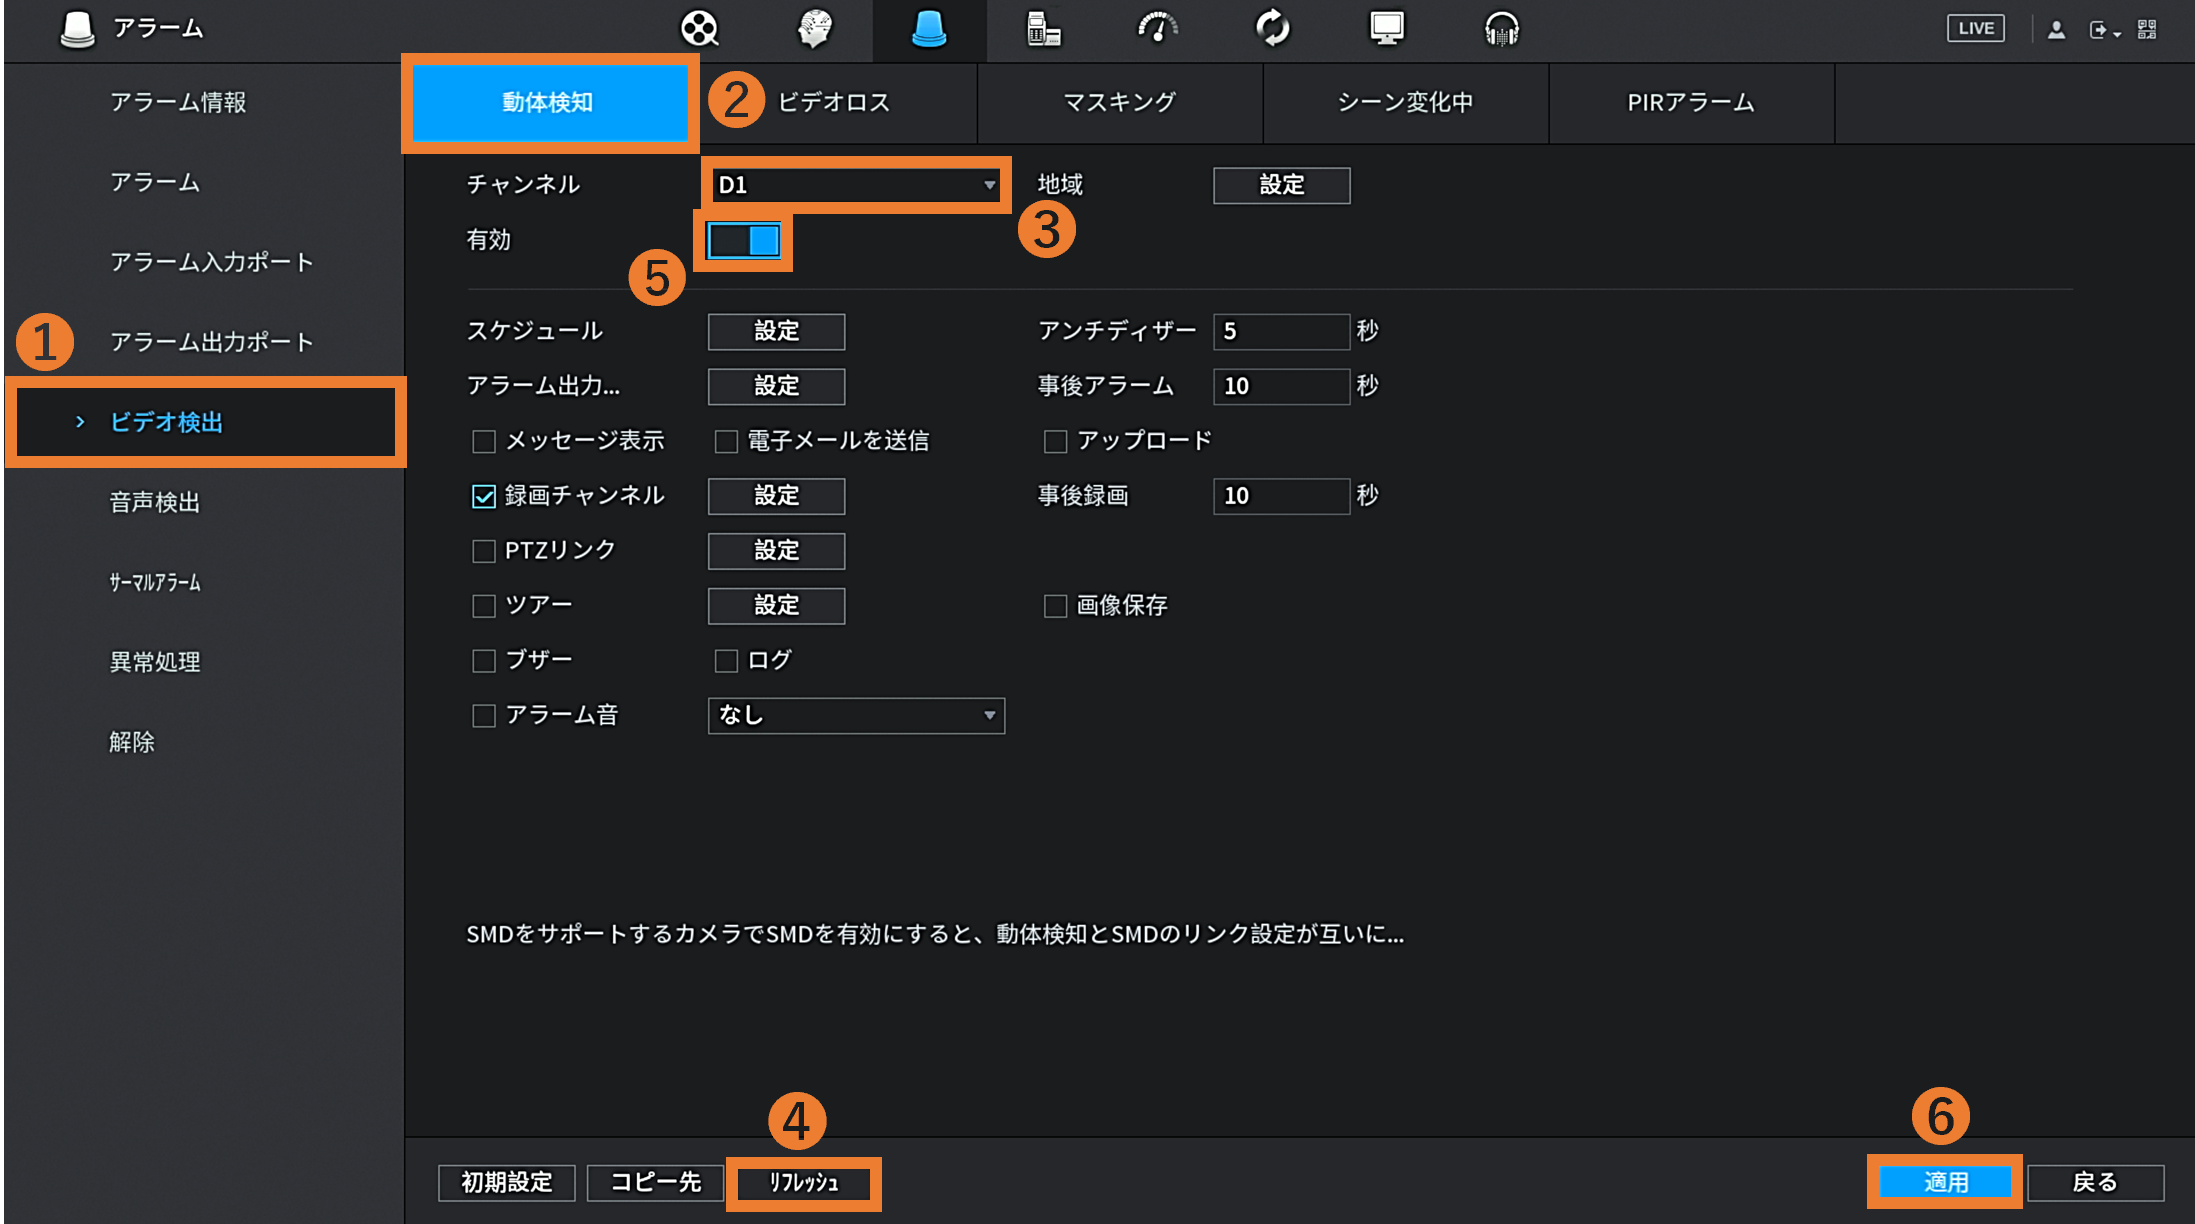Open the video playback film reel icon
Screen dimensions: 2195x1224
699,28
